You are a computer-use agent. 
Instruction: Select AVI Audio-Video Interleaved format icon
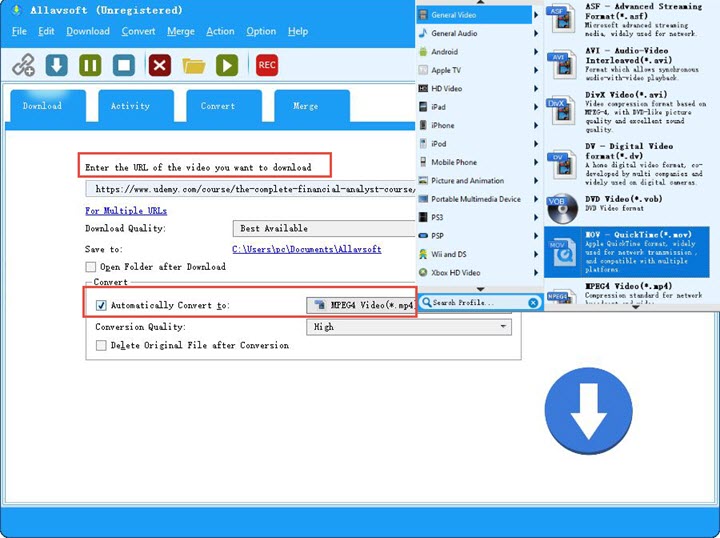pyautogui.click(x=561, y=64)
